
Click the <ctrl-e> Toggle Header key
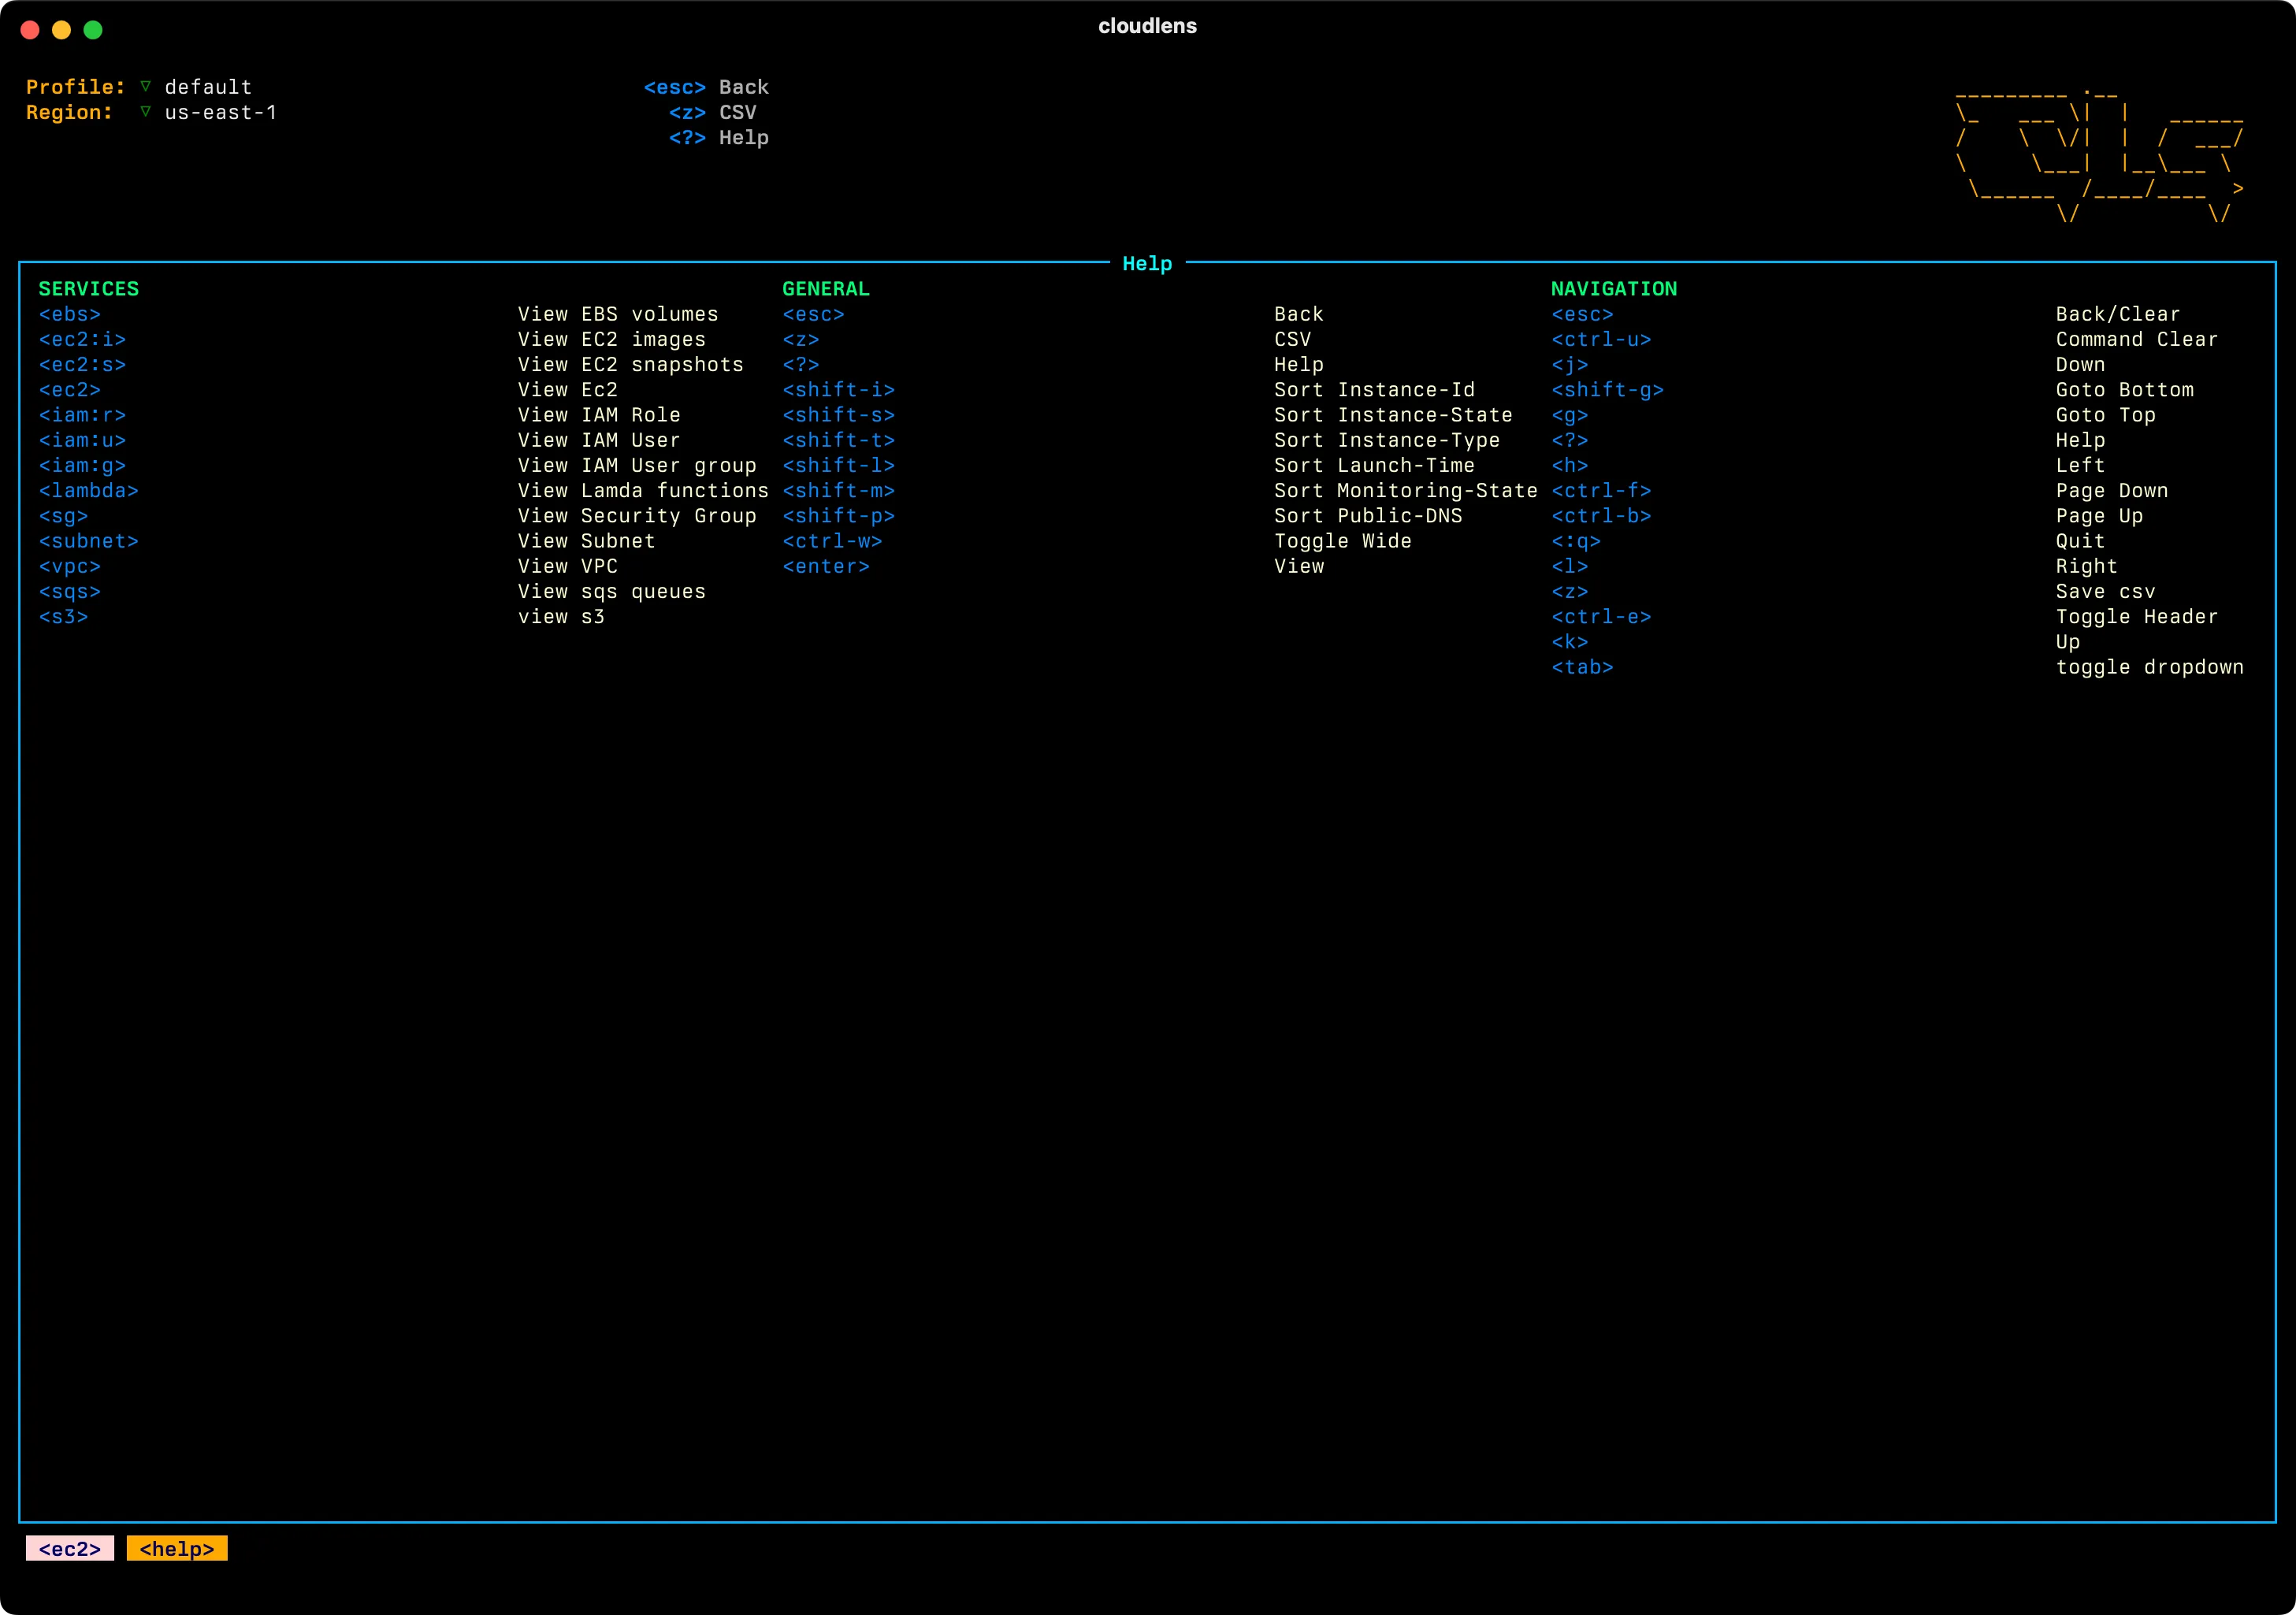point(1601,617)
